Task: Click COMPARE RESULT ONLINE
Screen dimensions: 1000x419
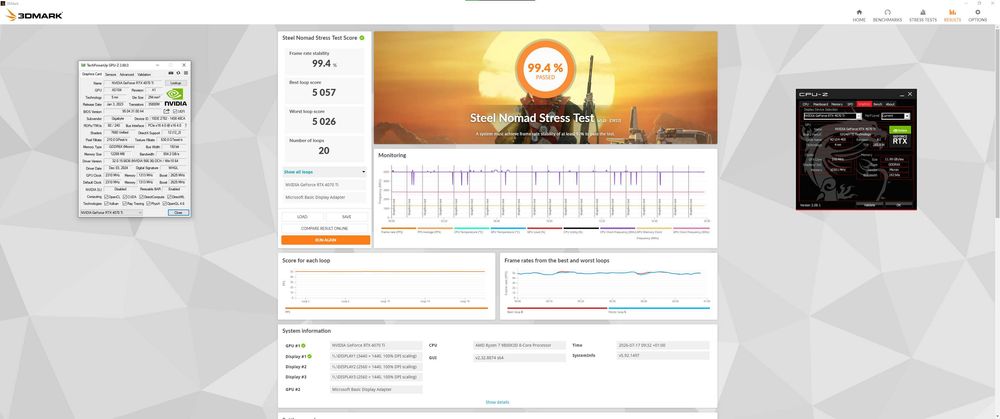Action: [x=325, y=228]
